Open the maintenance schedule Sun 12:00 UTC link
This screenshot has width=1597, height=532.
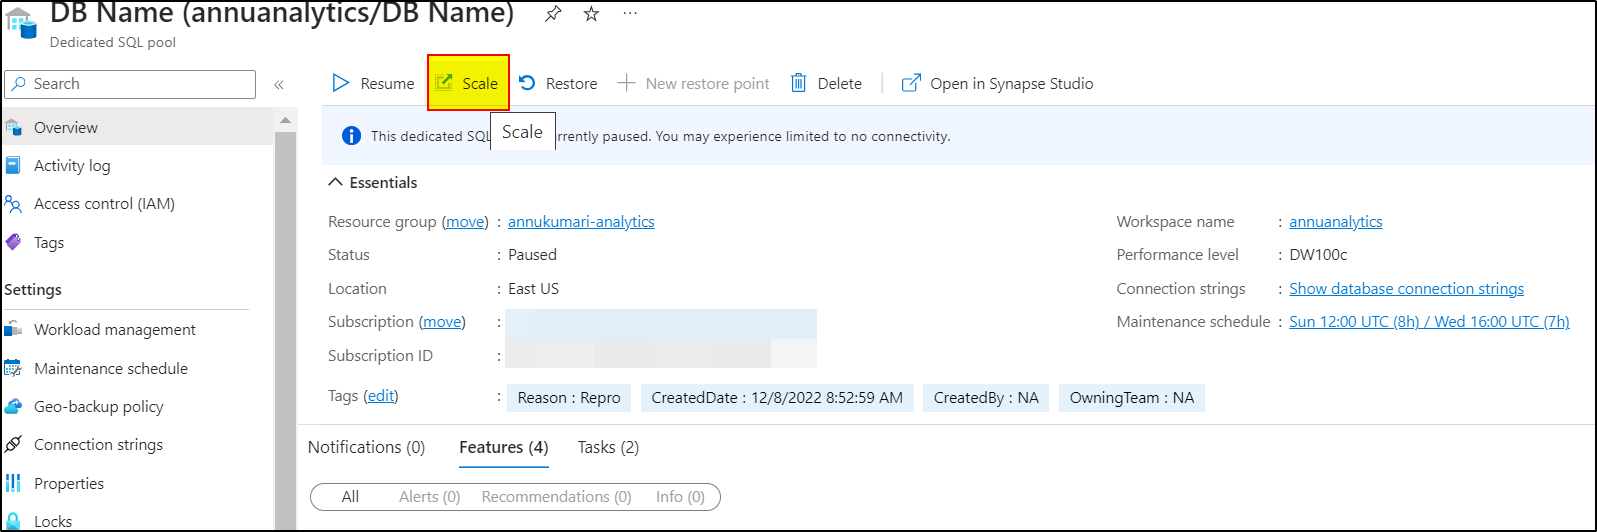point(1429,322)
